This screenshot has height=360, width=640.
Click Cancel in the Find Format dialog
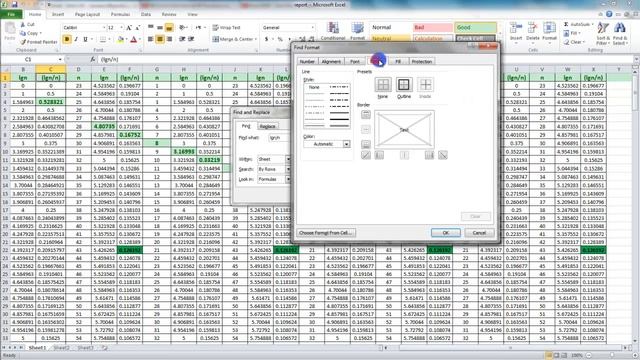click(479, 233)
